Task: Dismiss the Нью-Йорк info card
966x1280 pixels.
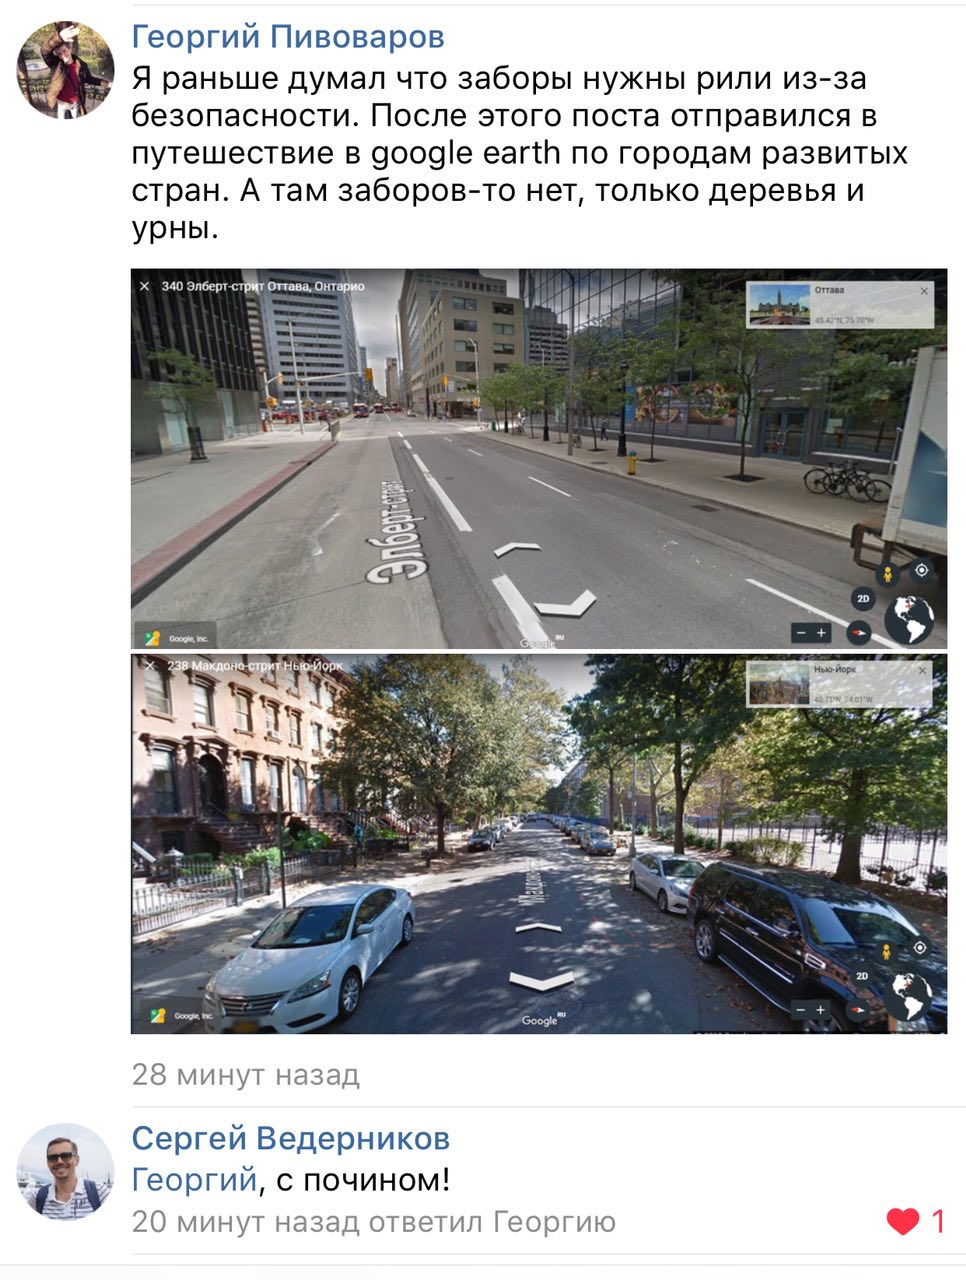Action: pyautogui.click(x=923, y=669)
